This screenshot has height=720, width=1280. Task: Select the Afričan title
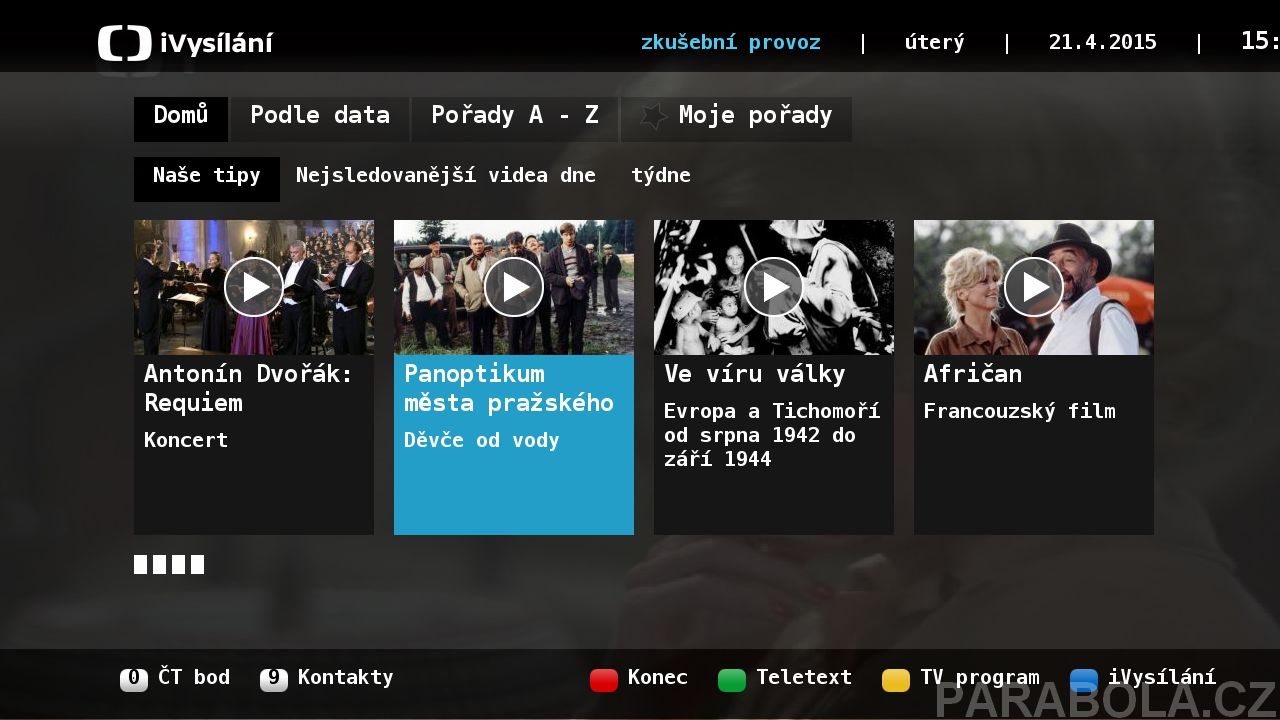(x=973, y=374)
